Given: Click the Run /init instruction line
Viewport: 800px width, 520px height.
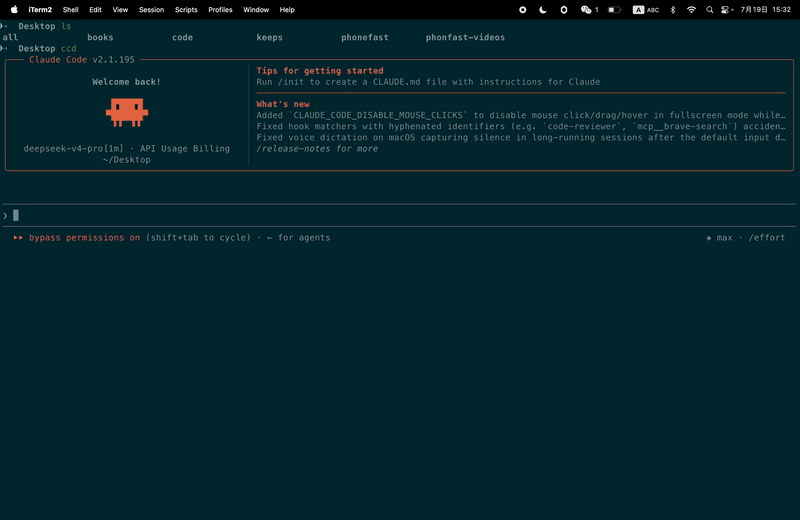Looking at the screenshot, I should pyautogui.click(x=428, y=82).
